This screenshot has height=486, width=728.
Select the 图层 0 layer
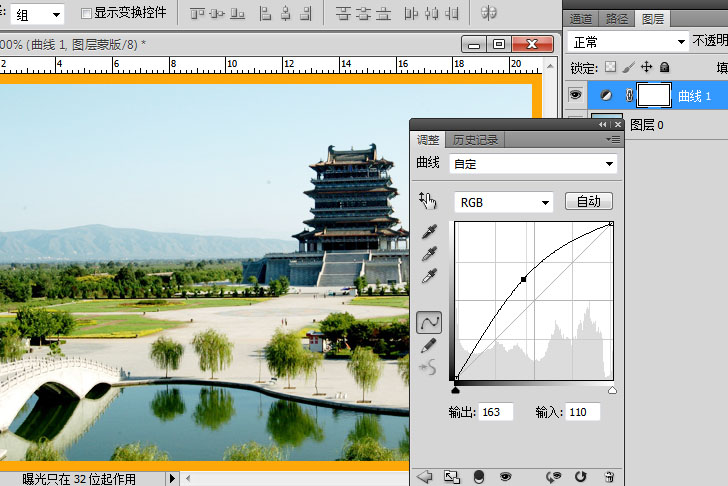coord(646,124)
